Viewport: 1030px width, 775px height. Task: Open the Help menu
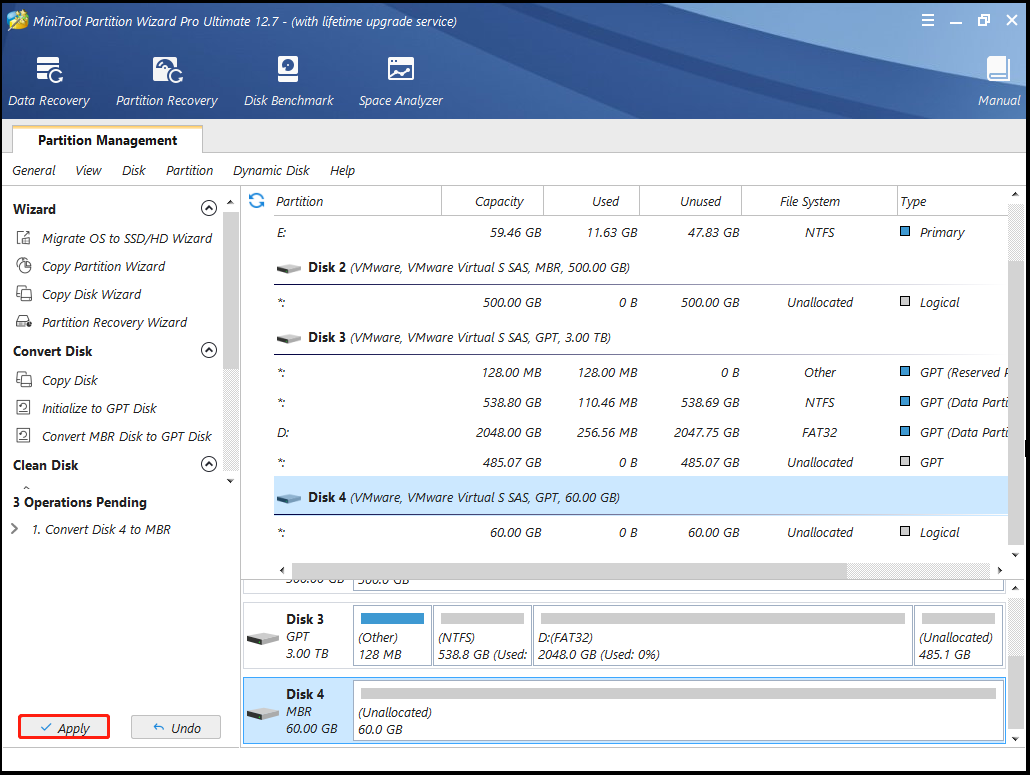[x=342, y=171]
